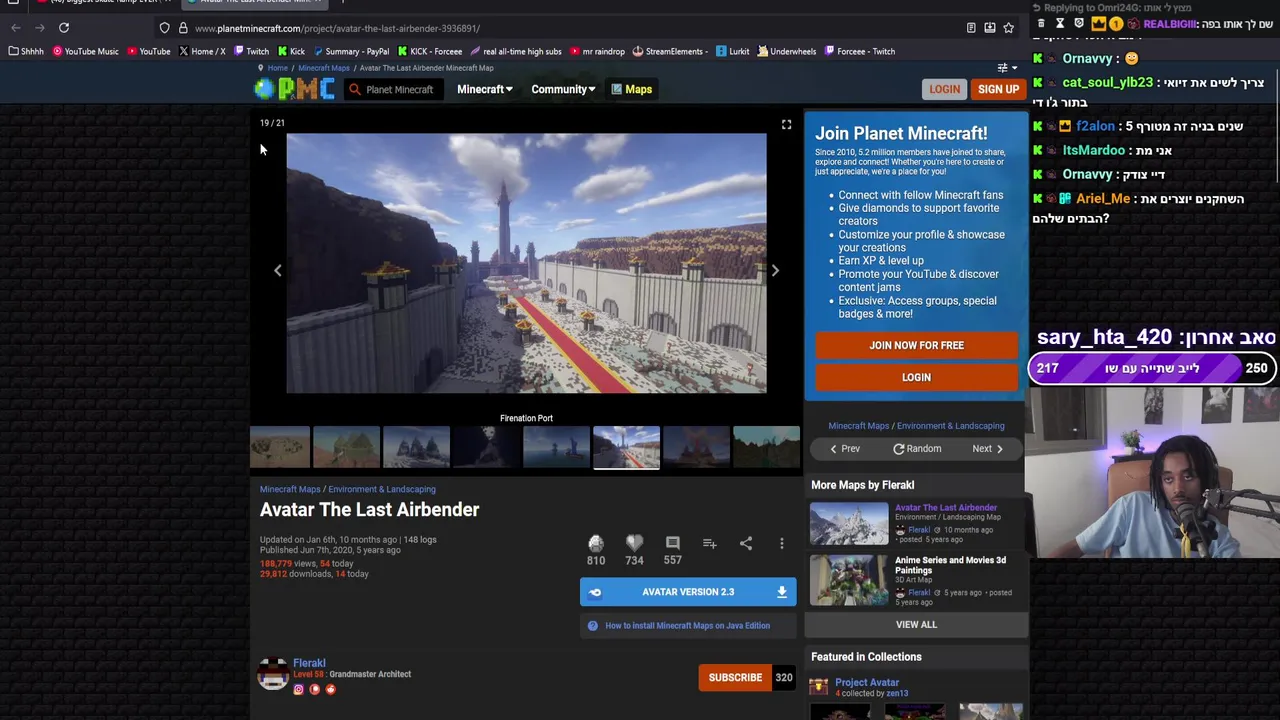The width and height of the screenshot is (1280, 720).
Task: Click the browser address bar URL
Action: [x=337, y=28]
